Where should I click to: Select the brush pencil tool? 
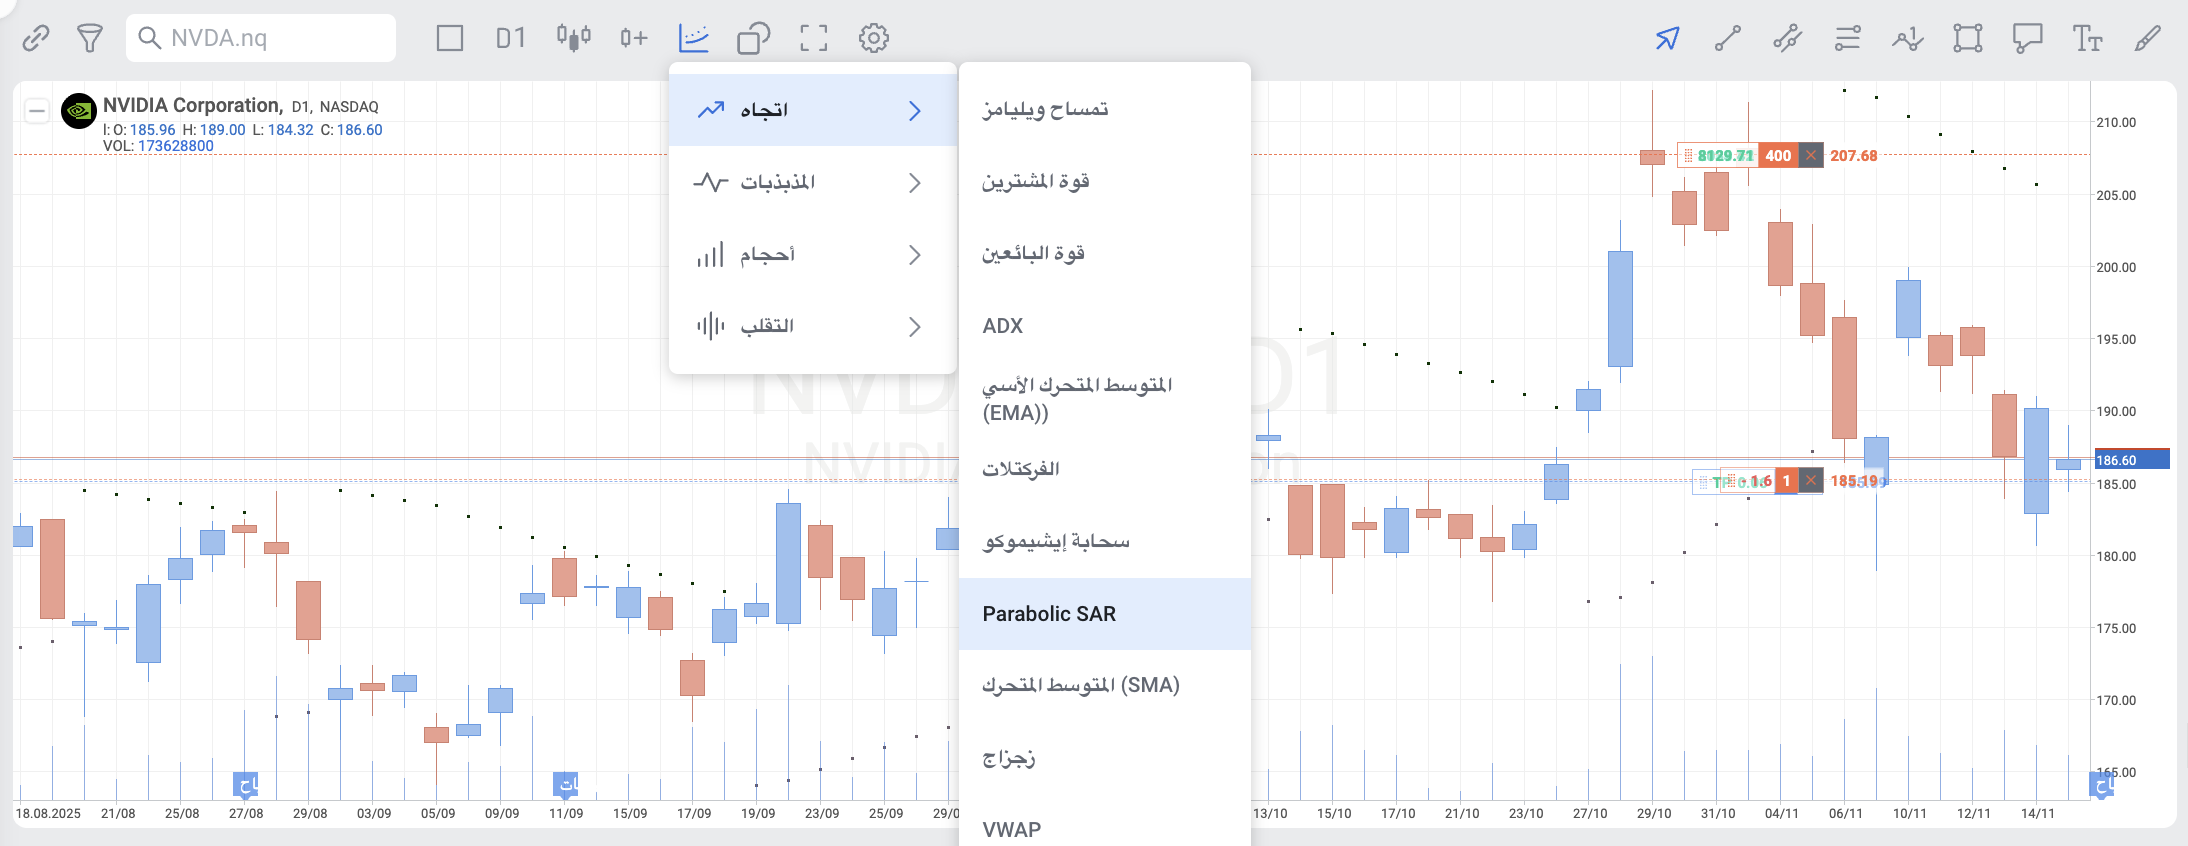(x=2148, y=38)
